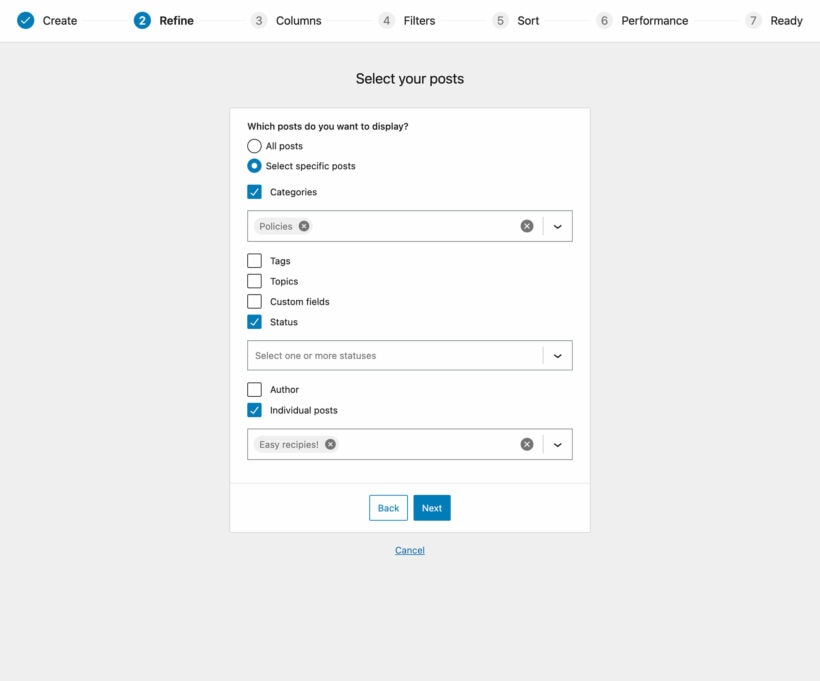Open the statuses dropdown chevron
Viewport: 820px width, 681px height.
point(558,355)
